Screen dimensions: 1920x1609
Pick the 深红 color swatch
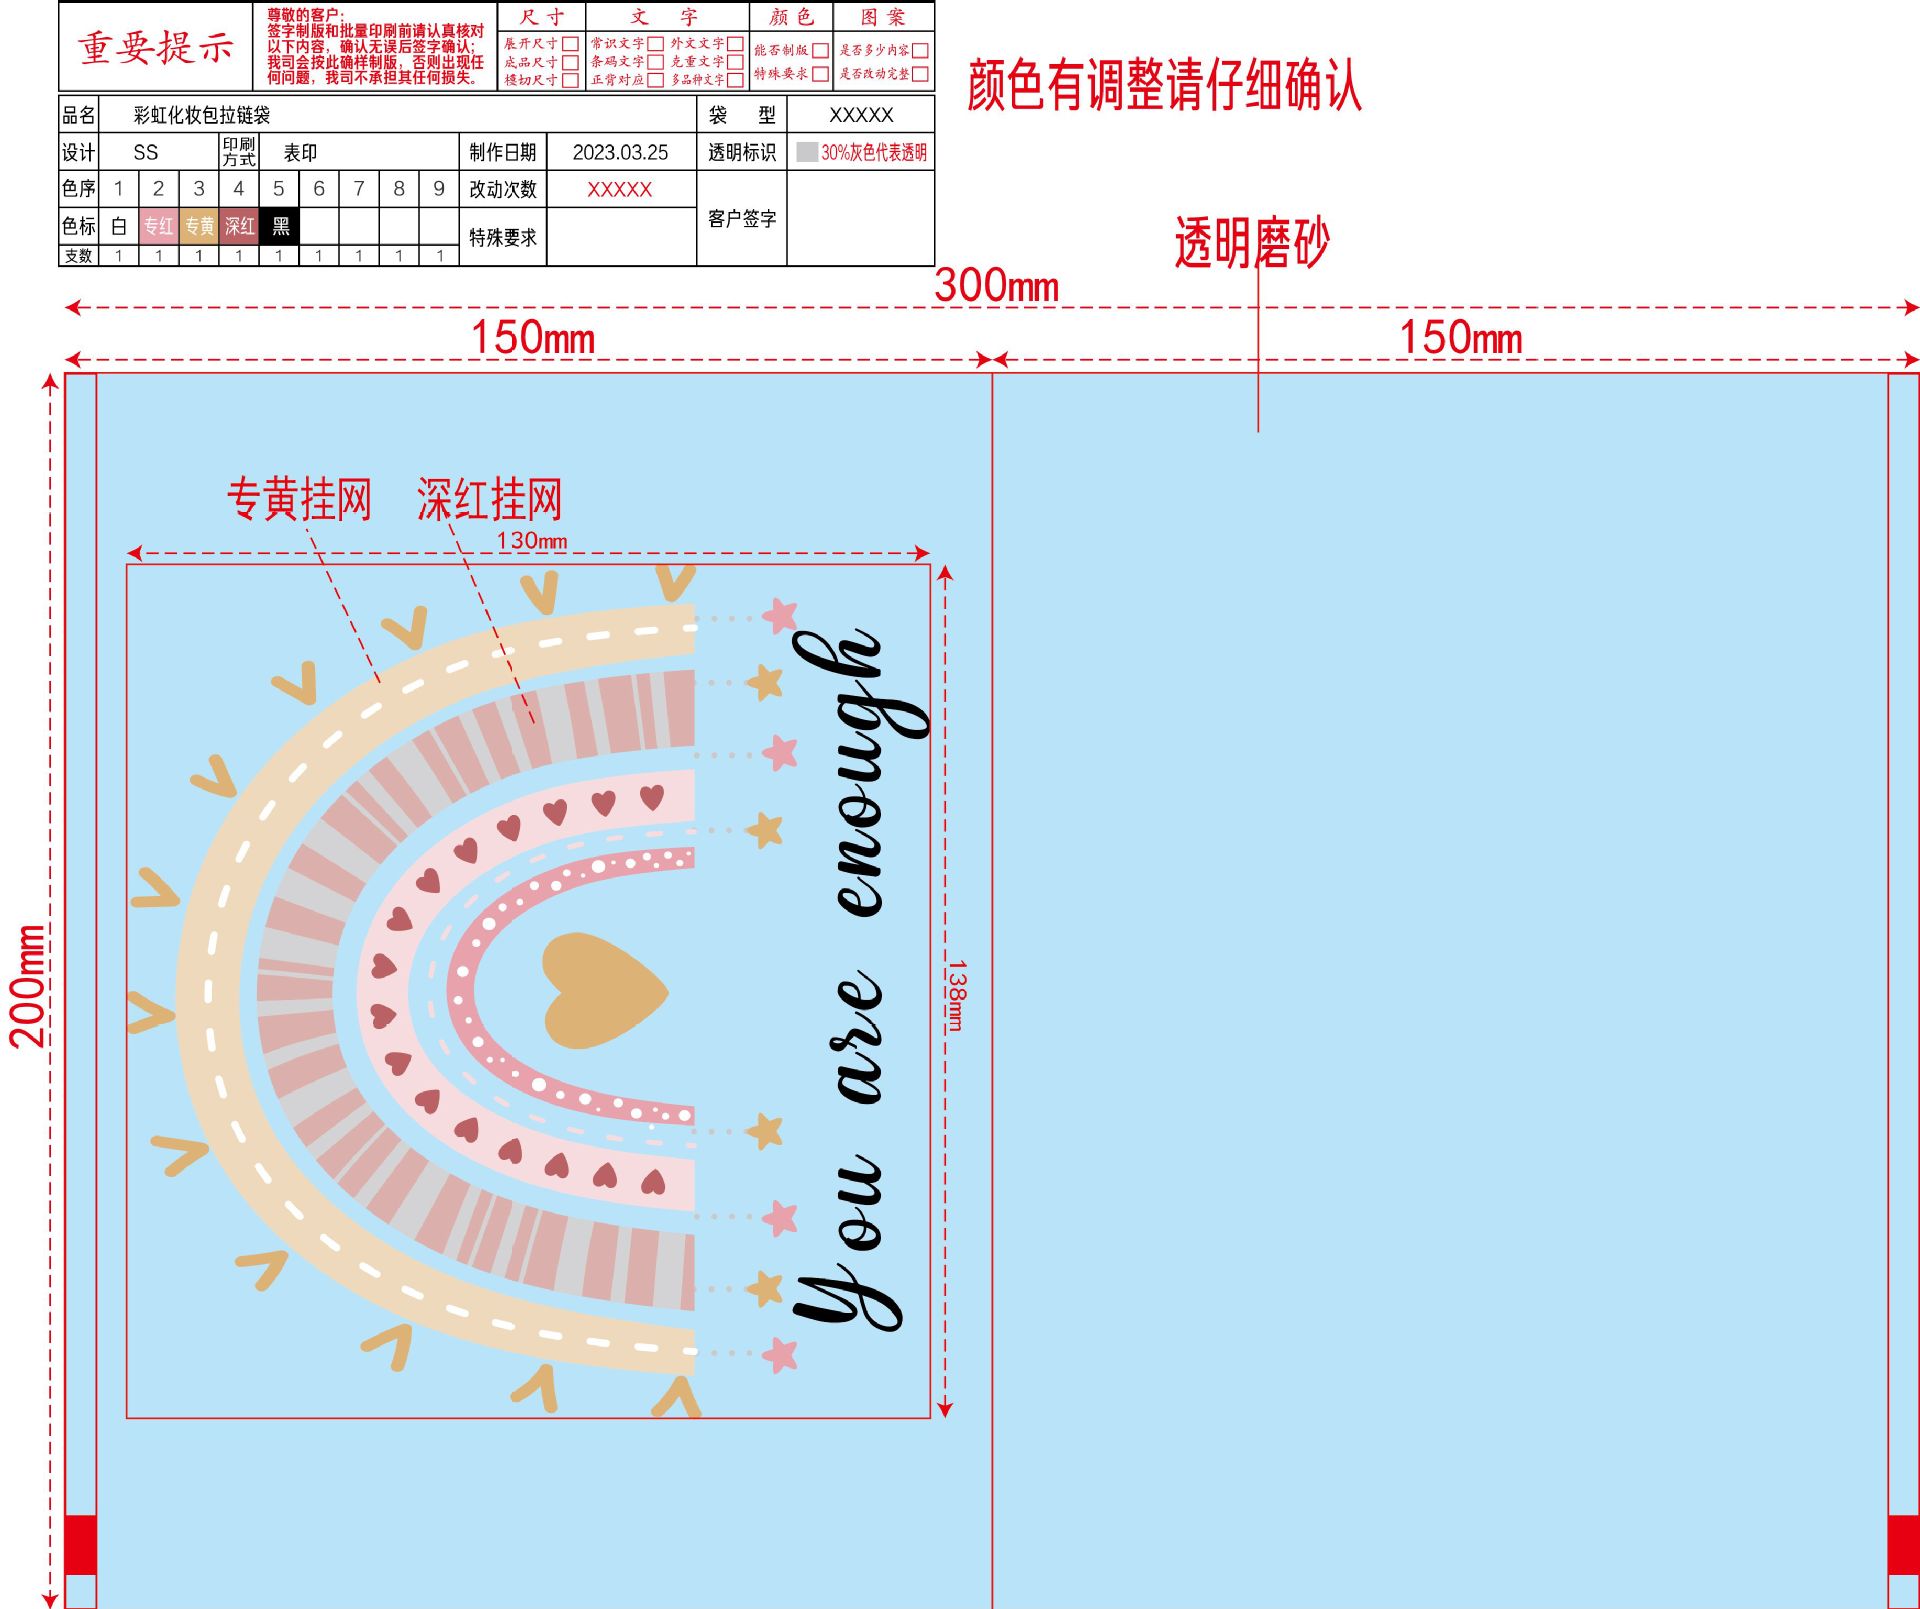point(239,226)
